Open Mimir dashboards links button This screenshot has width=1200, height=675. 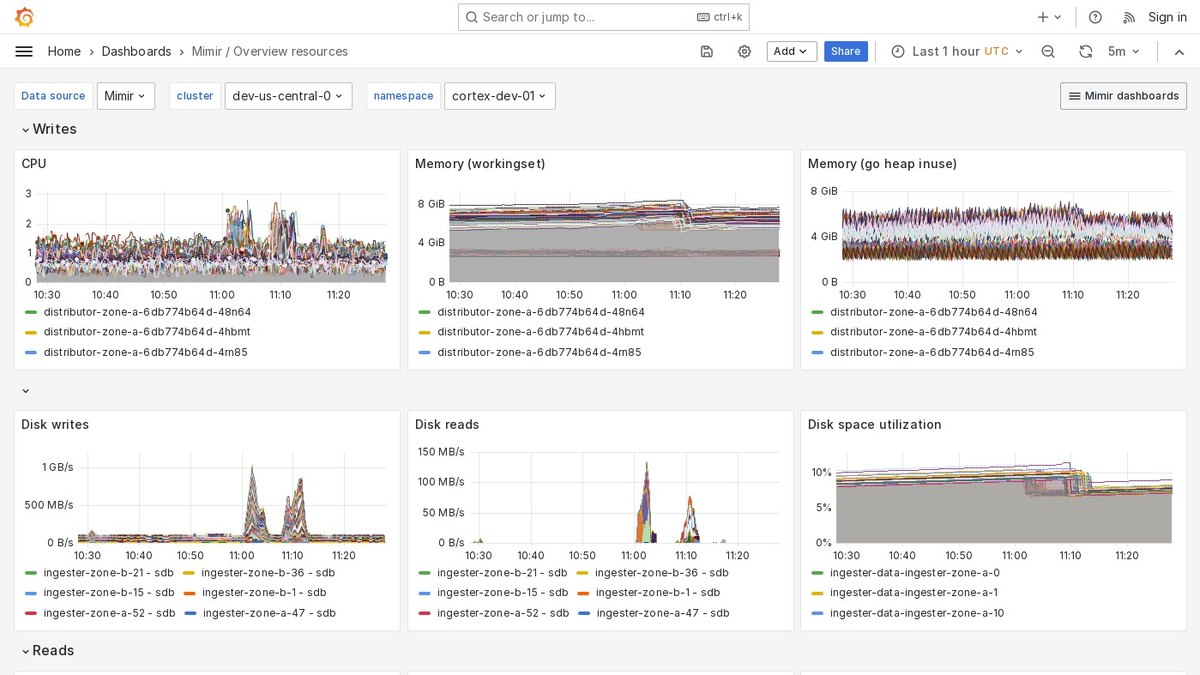1123,96
